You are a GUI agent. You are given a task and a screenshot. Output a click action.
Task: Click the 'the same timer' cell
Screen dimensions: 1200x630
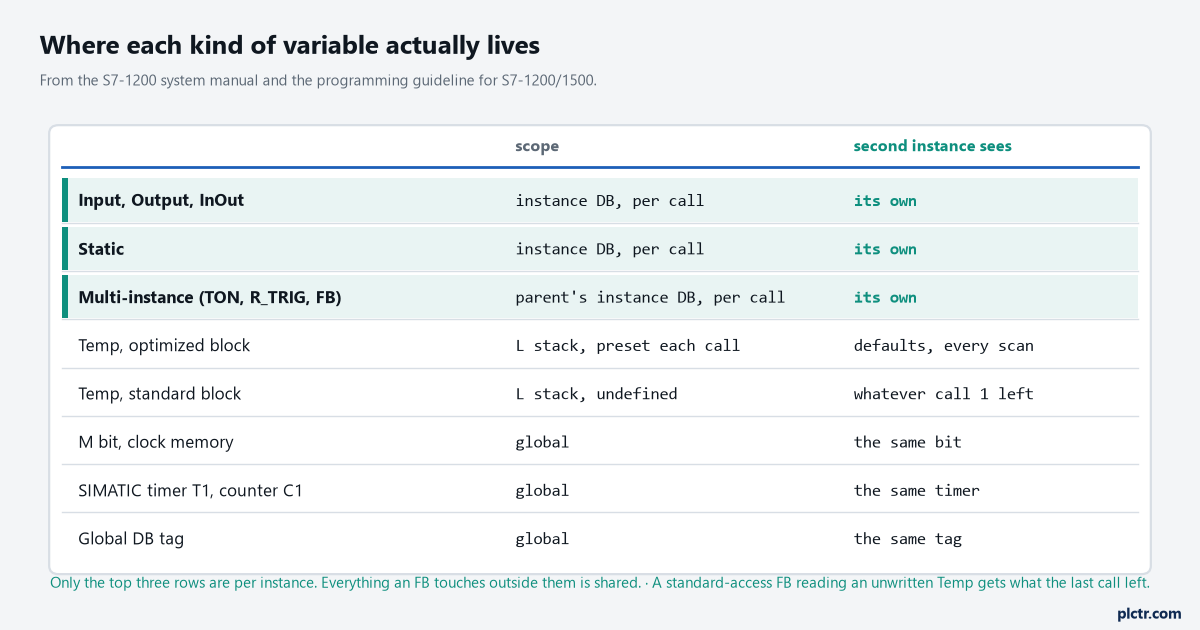(x=916, y=490)
